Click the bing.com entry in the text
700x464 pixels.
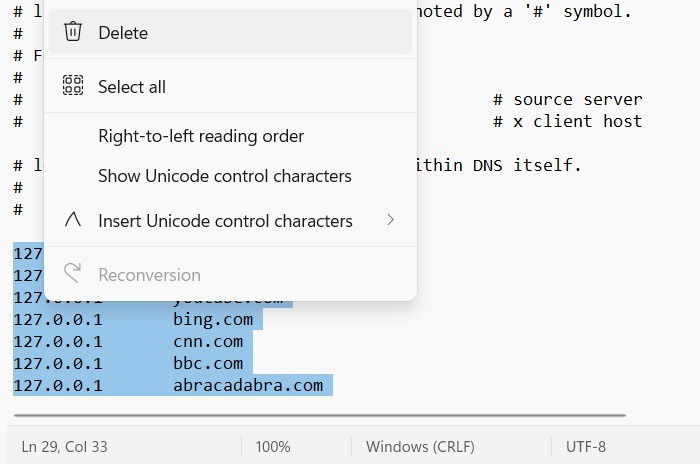click(213, 319)
